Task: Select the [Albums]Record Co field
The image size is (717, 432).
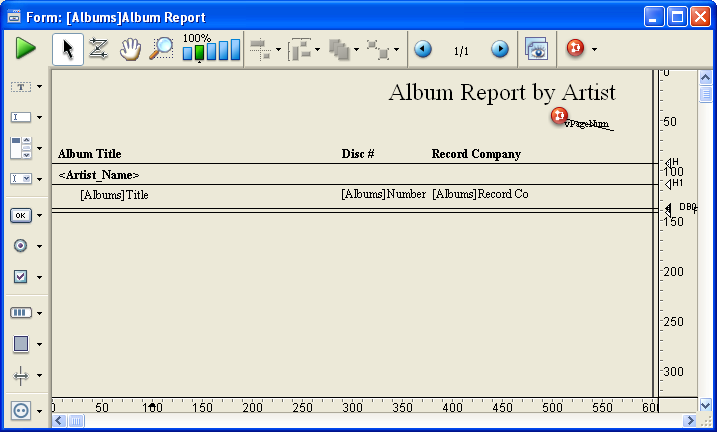Action: (x=480, y=194)
